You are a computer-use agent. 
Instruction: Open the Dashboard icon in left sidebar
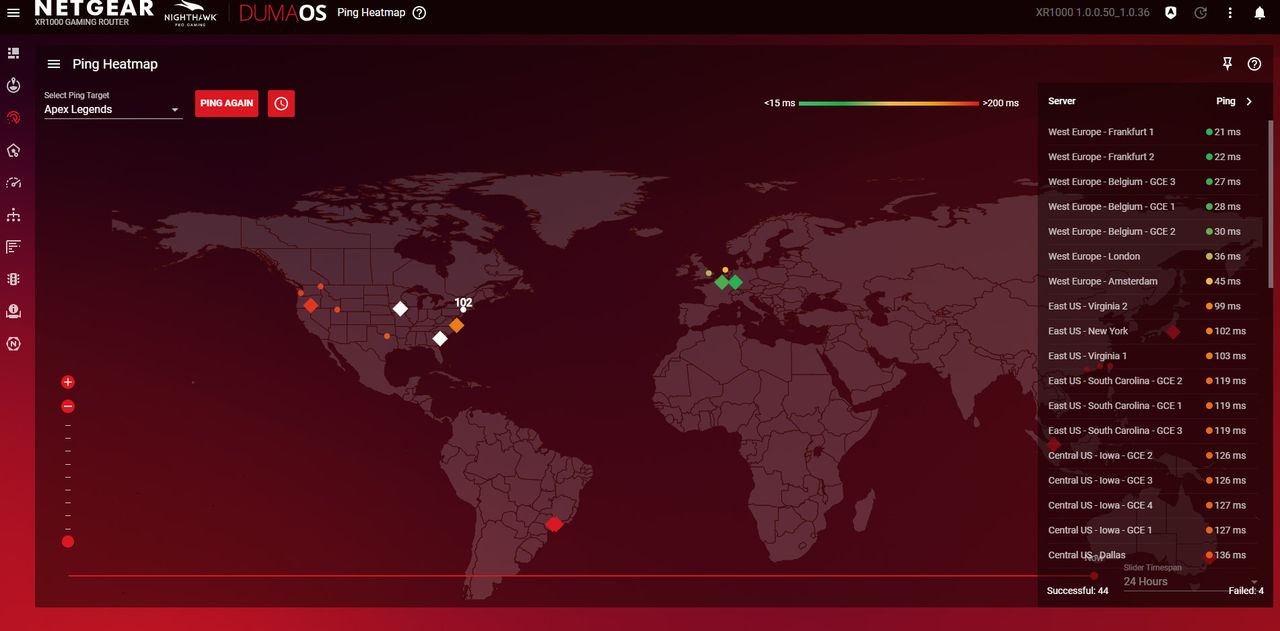point(14,52)
